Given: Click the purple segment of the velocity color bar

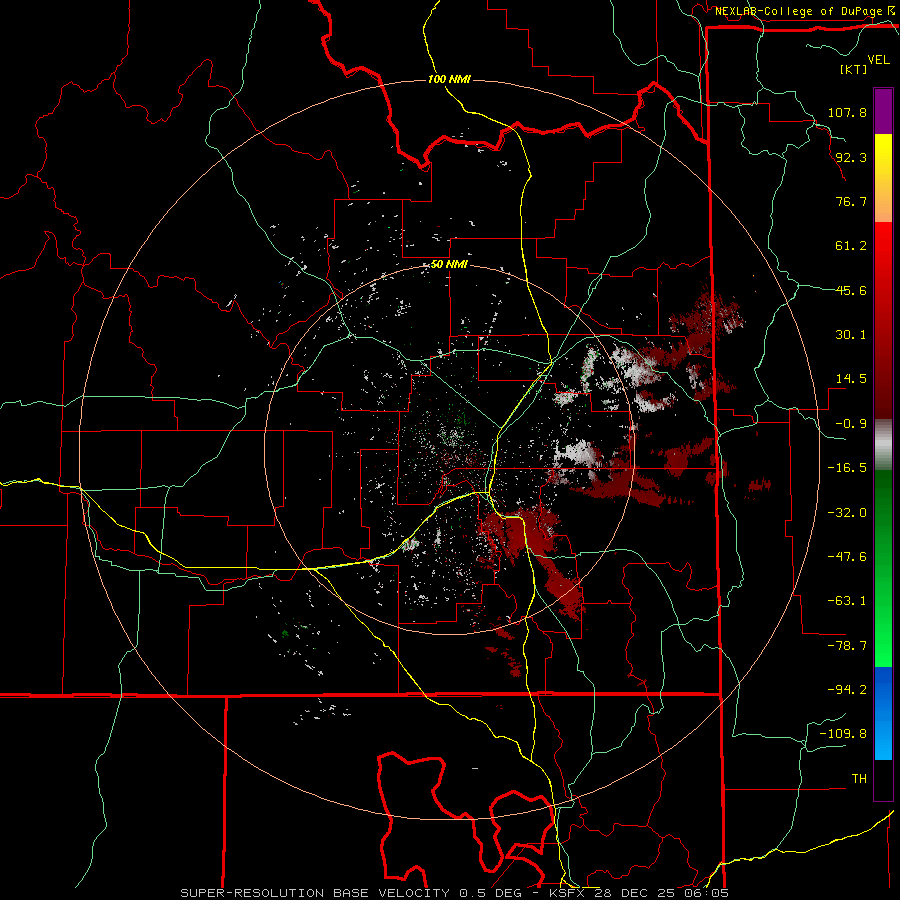Looking at the screenshot, I should coord(883,111).
